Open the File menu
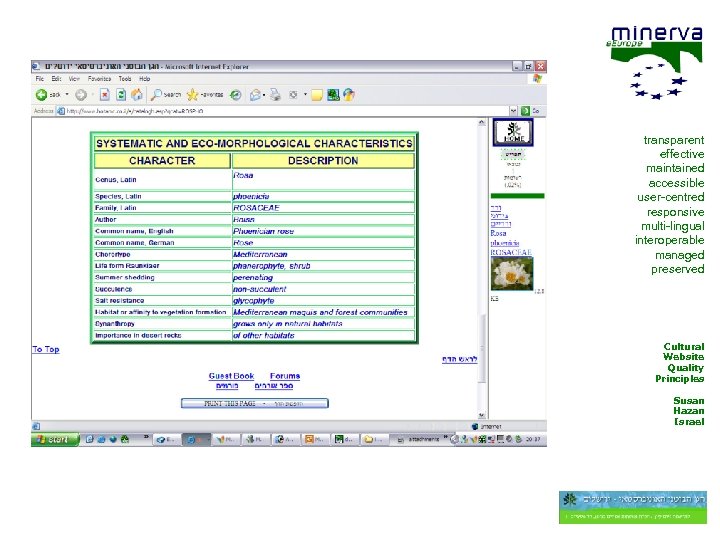The height and width of the screenshot is (540, 720). (39, 79)
